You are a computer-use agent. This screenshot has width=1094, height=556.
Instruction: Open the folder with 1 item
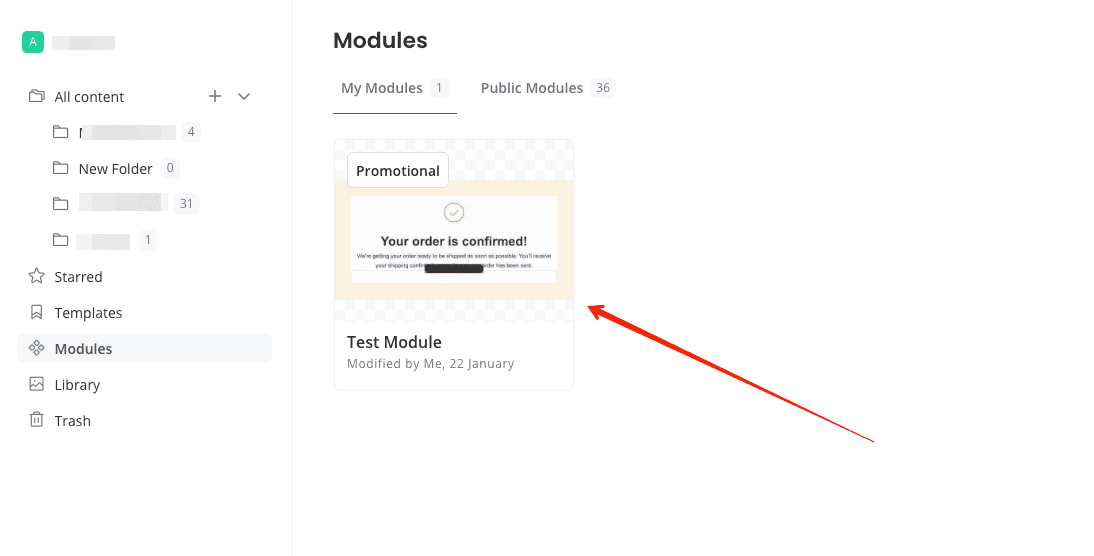click(105, 240)
